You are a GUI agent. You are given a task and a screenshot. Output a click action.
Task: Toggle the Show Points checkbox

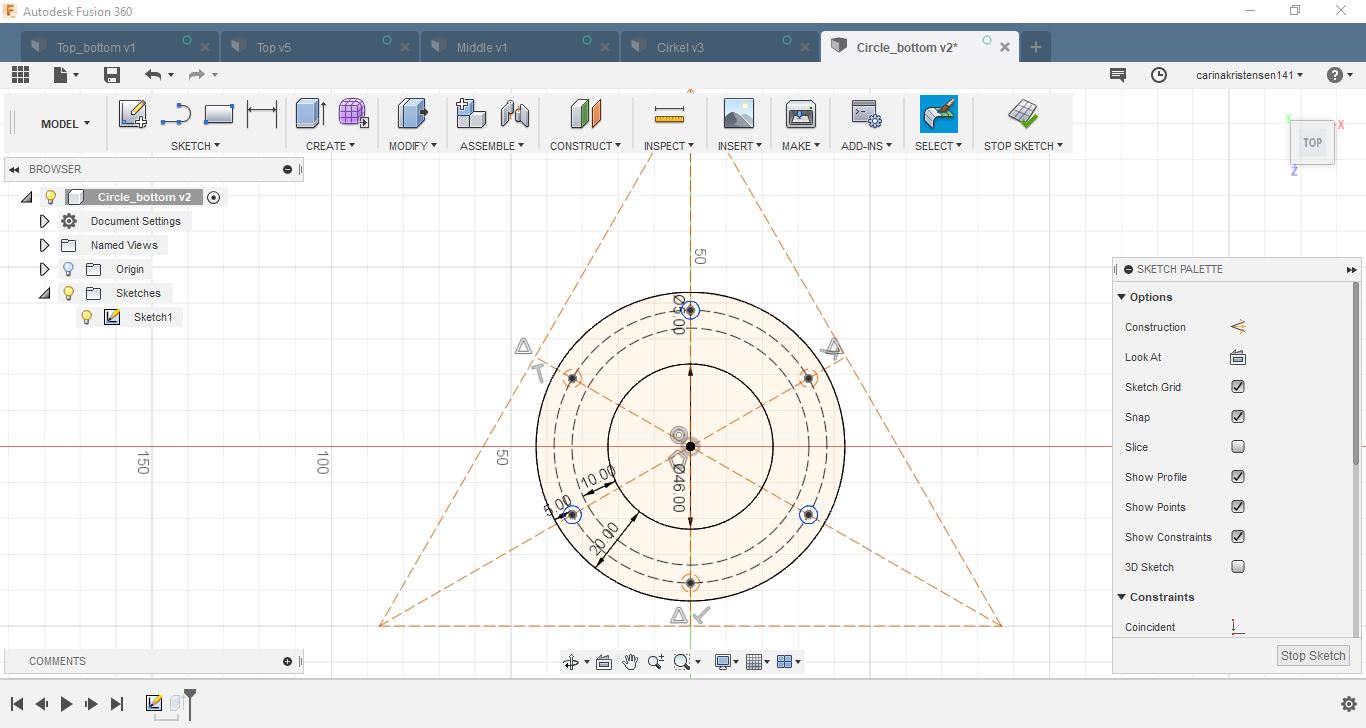pyautogui.click(x=1238, y=507)
